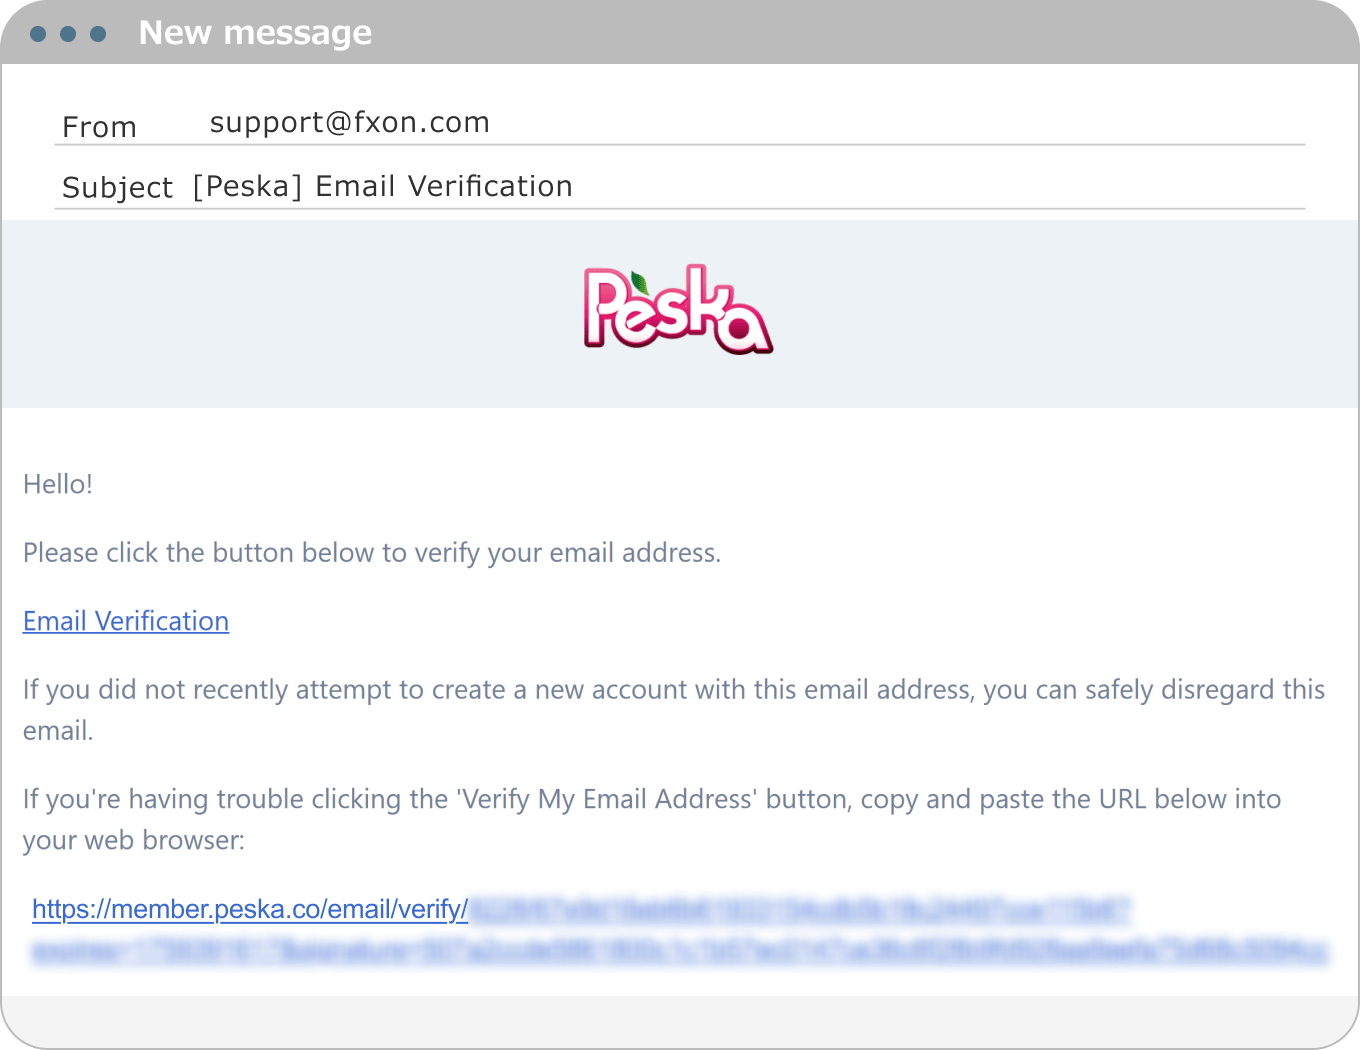Click the 'From' field label
The image size is (1360, 1050).
[x=99, y=127]
